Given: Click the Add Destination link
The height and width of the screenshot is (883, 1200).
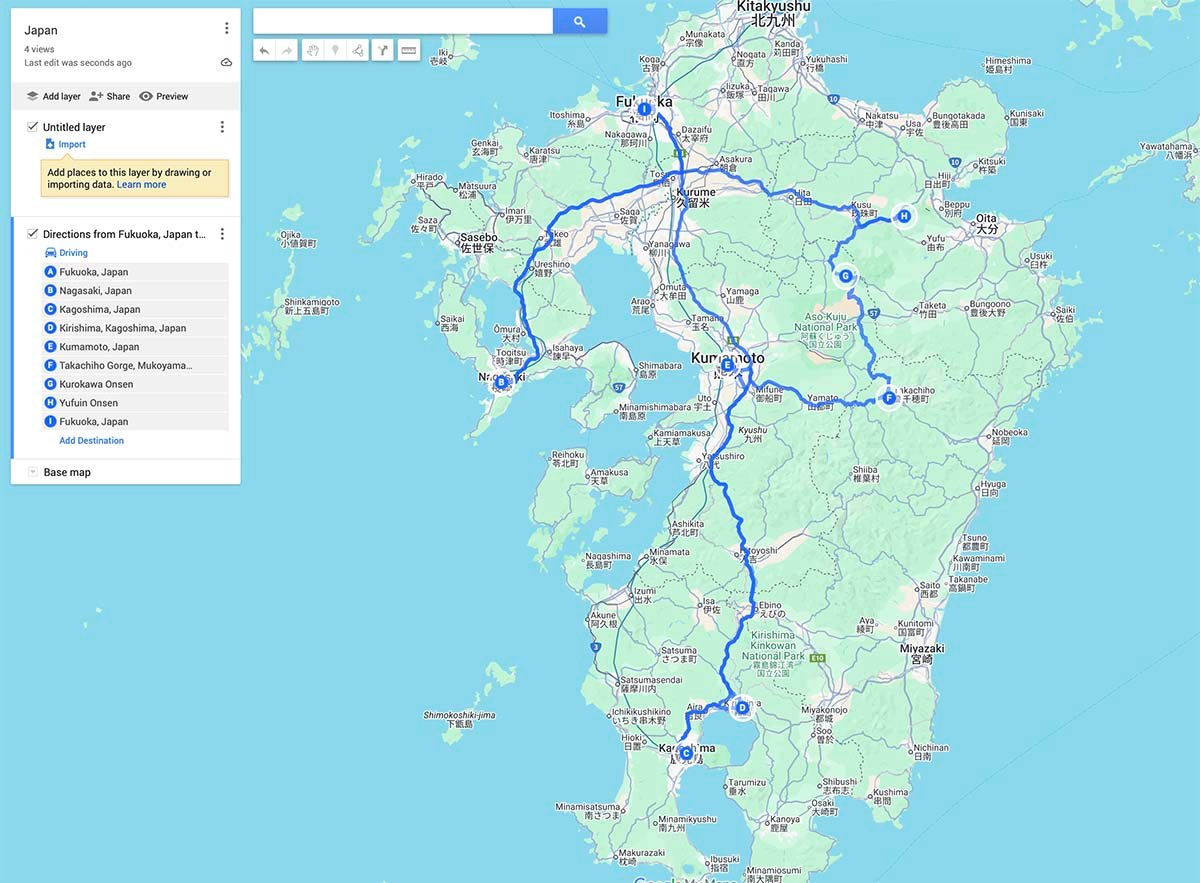Looking at the screenshot, I should [91, 441].
